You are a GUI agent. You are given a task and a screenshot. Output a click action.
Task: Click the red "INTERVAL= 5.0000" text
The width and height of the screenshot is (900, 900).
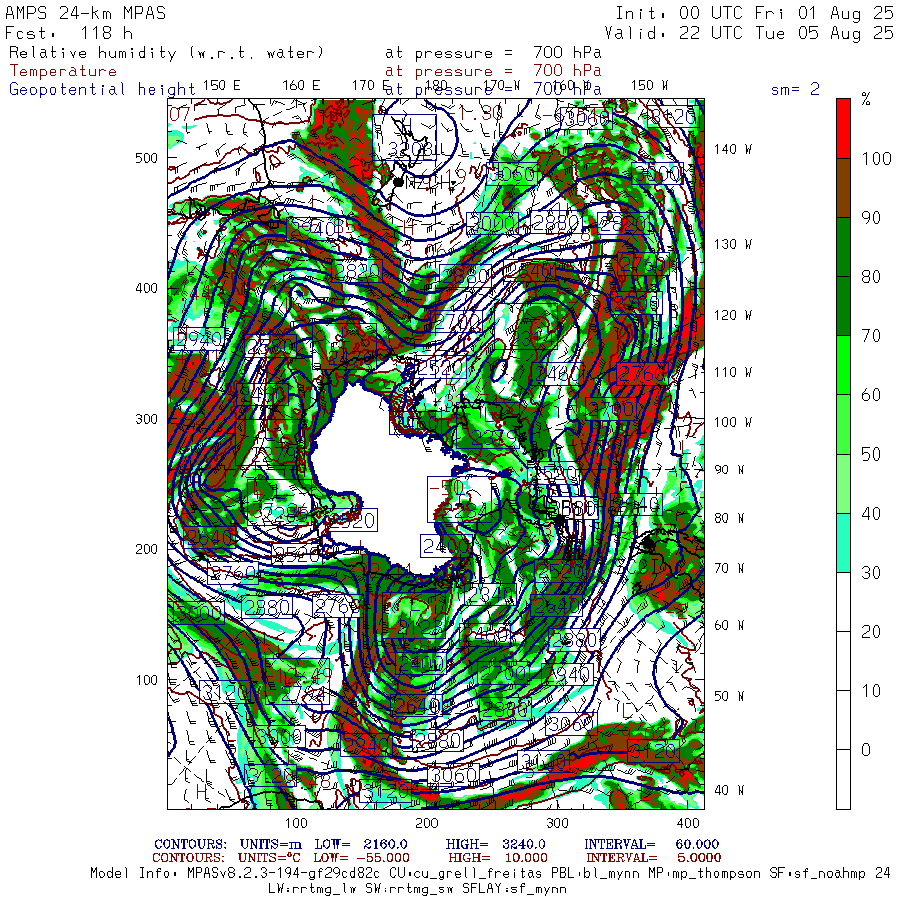click(653, 858)
